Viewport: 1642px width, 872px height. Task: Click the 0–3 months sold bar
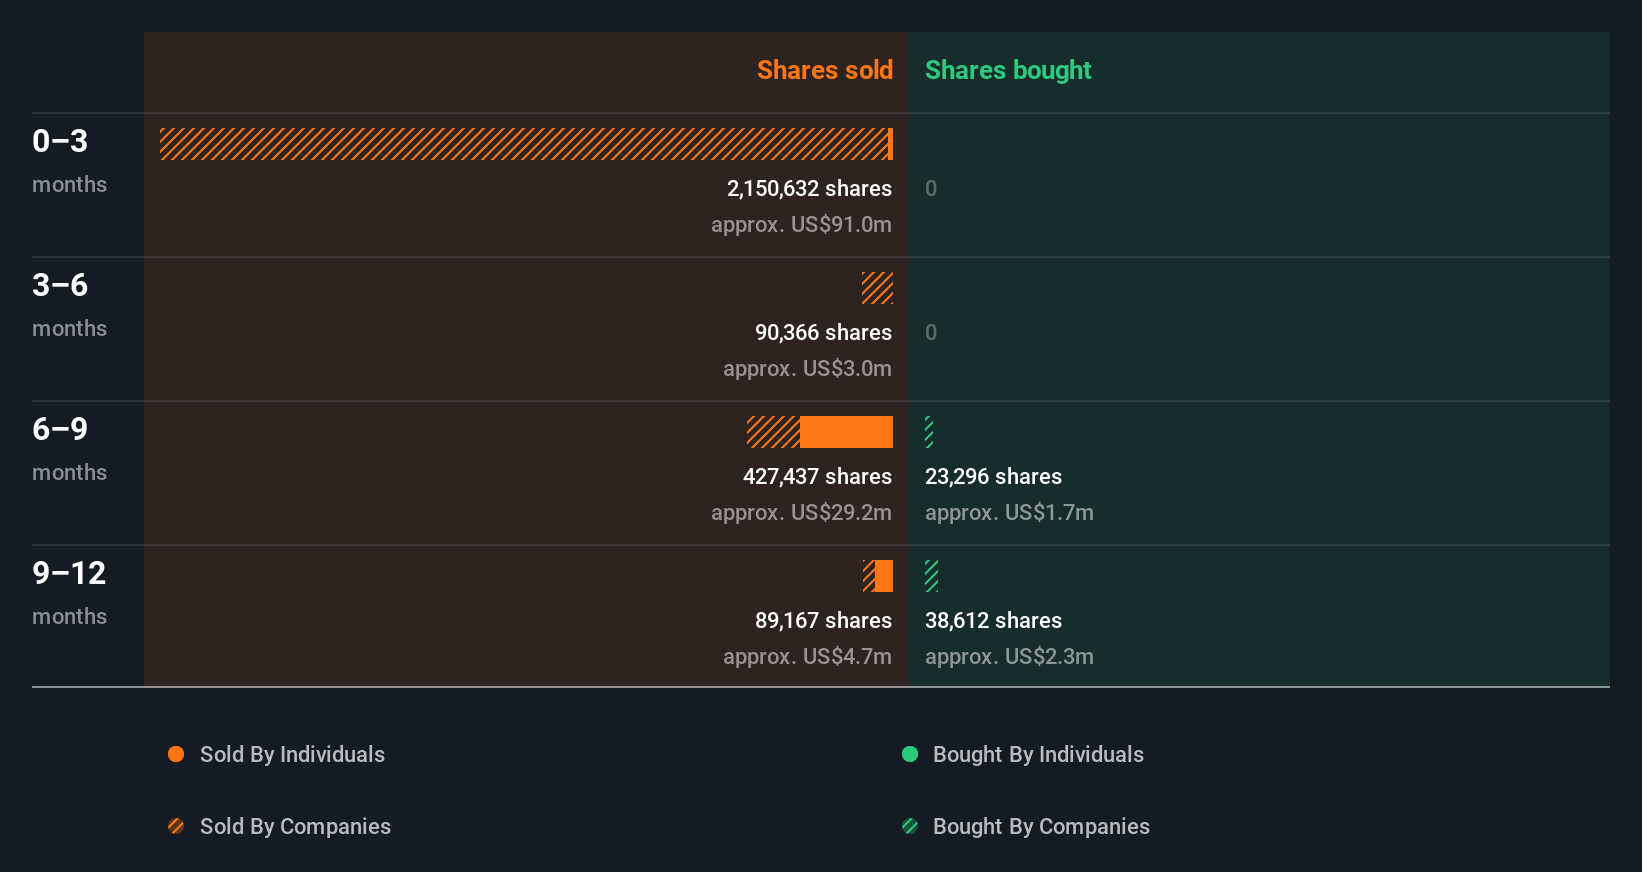(x=526, y=144)
